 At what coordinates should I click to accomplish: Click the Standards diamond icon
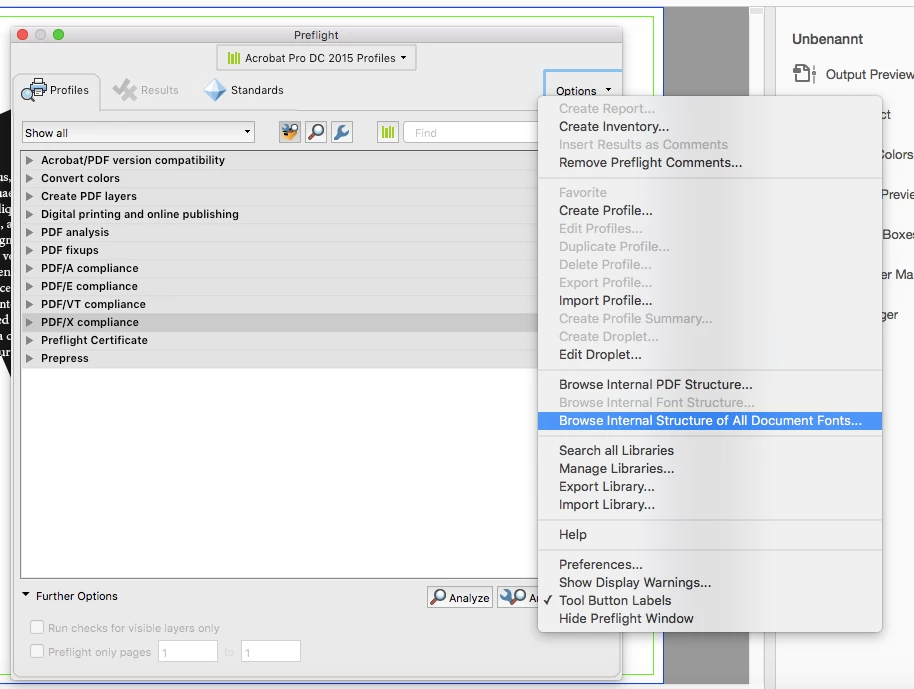click(x=215, y=90)
